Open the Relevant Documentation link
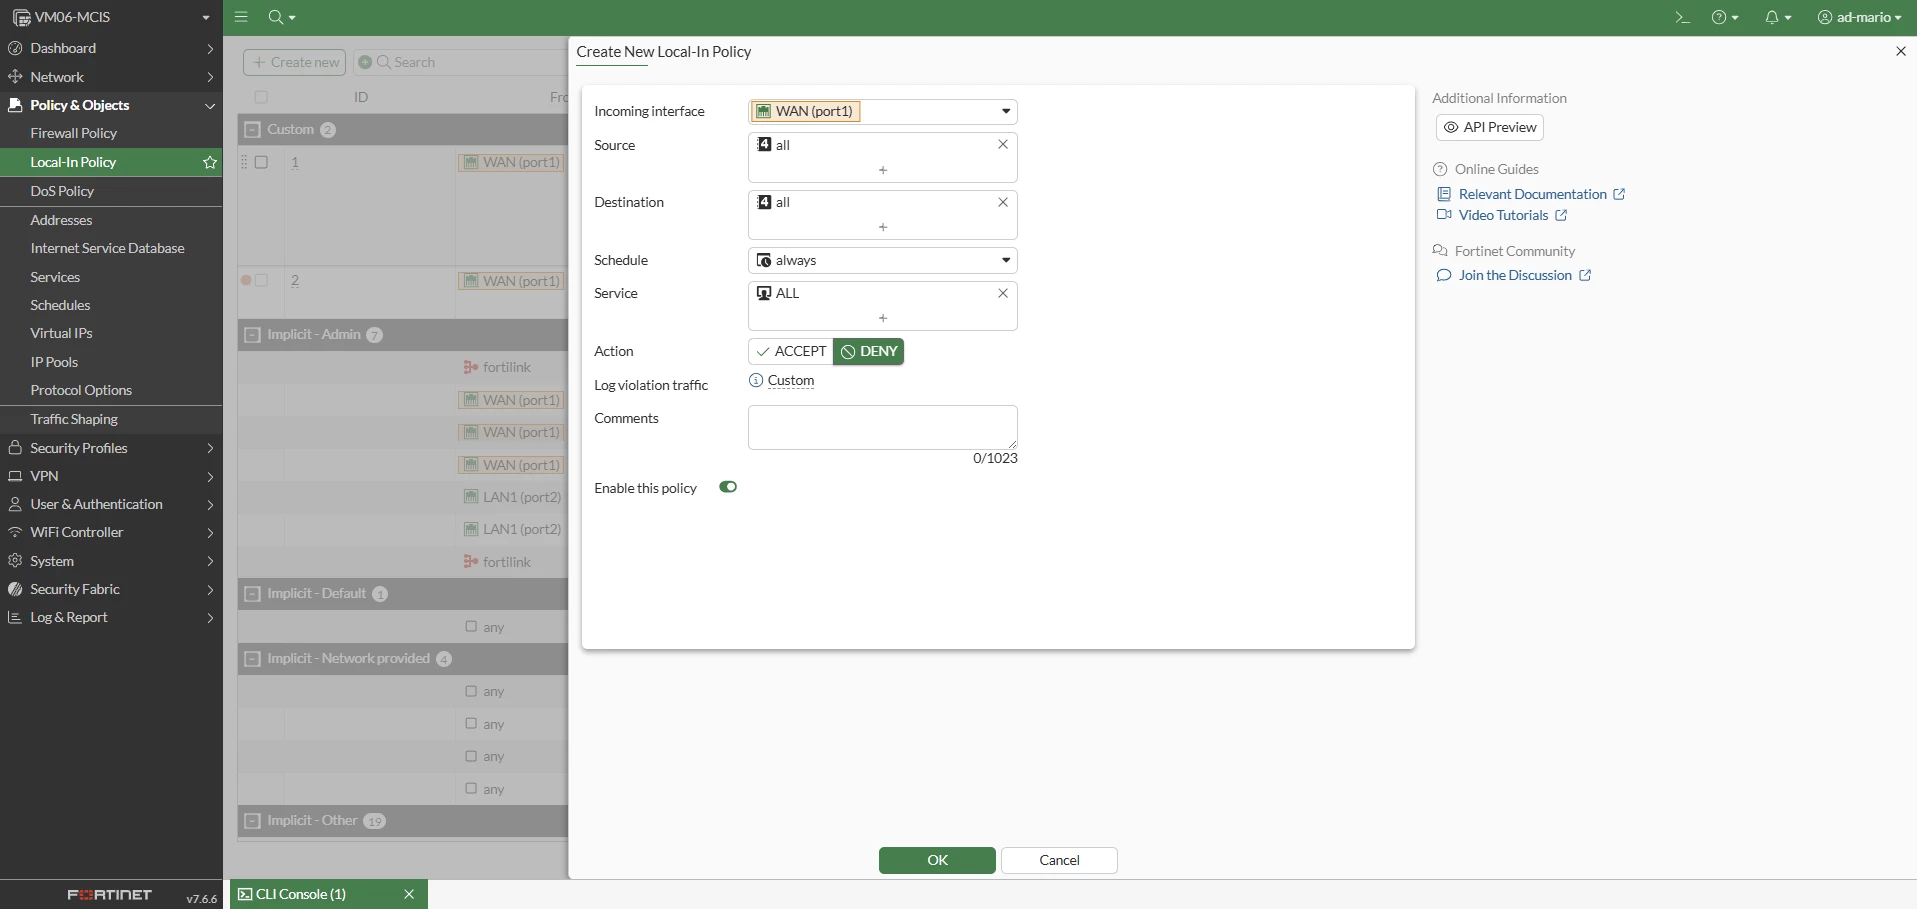The height and width of the screenshot is (909, 1917). [1532, 194]
